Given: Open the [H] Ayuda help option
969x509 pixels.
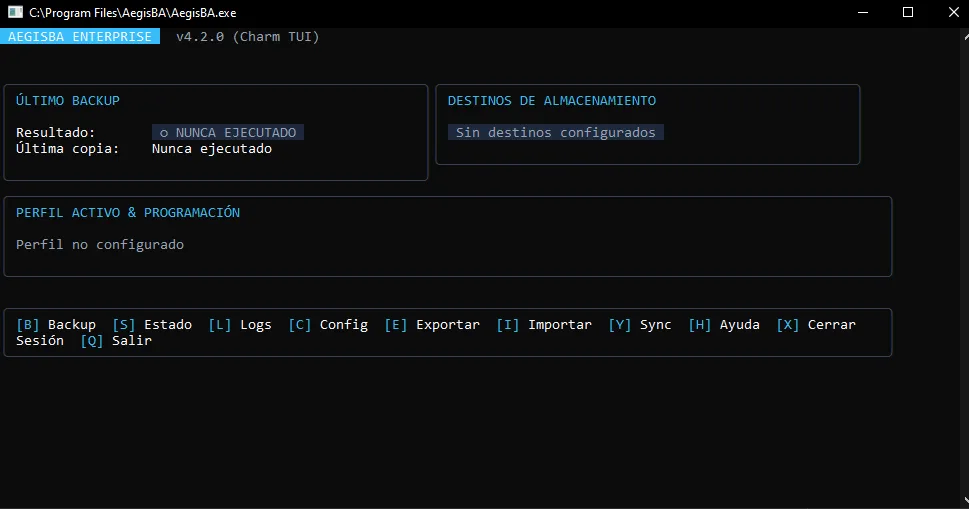Looking at the screenshot, I should pyautogui.click(x=724, y=325).
